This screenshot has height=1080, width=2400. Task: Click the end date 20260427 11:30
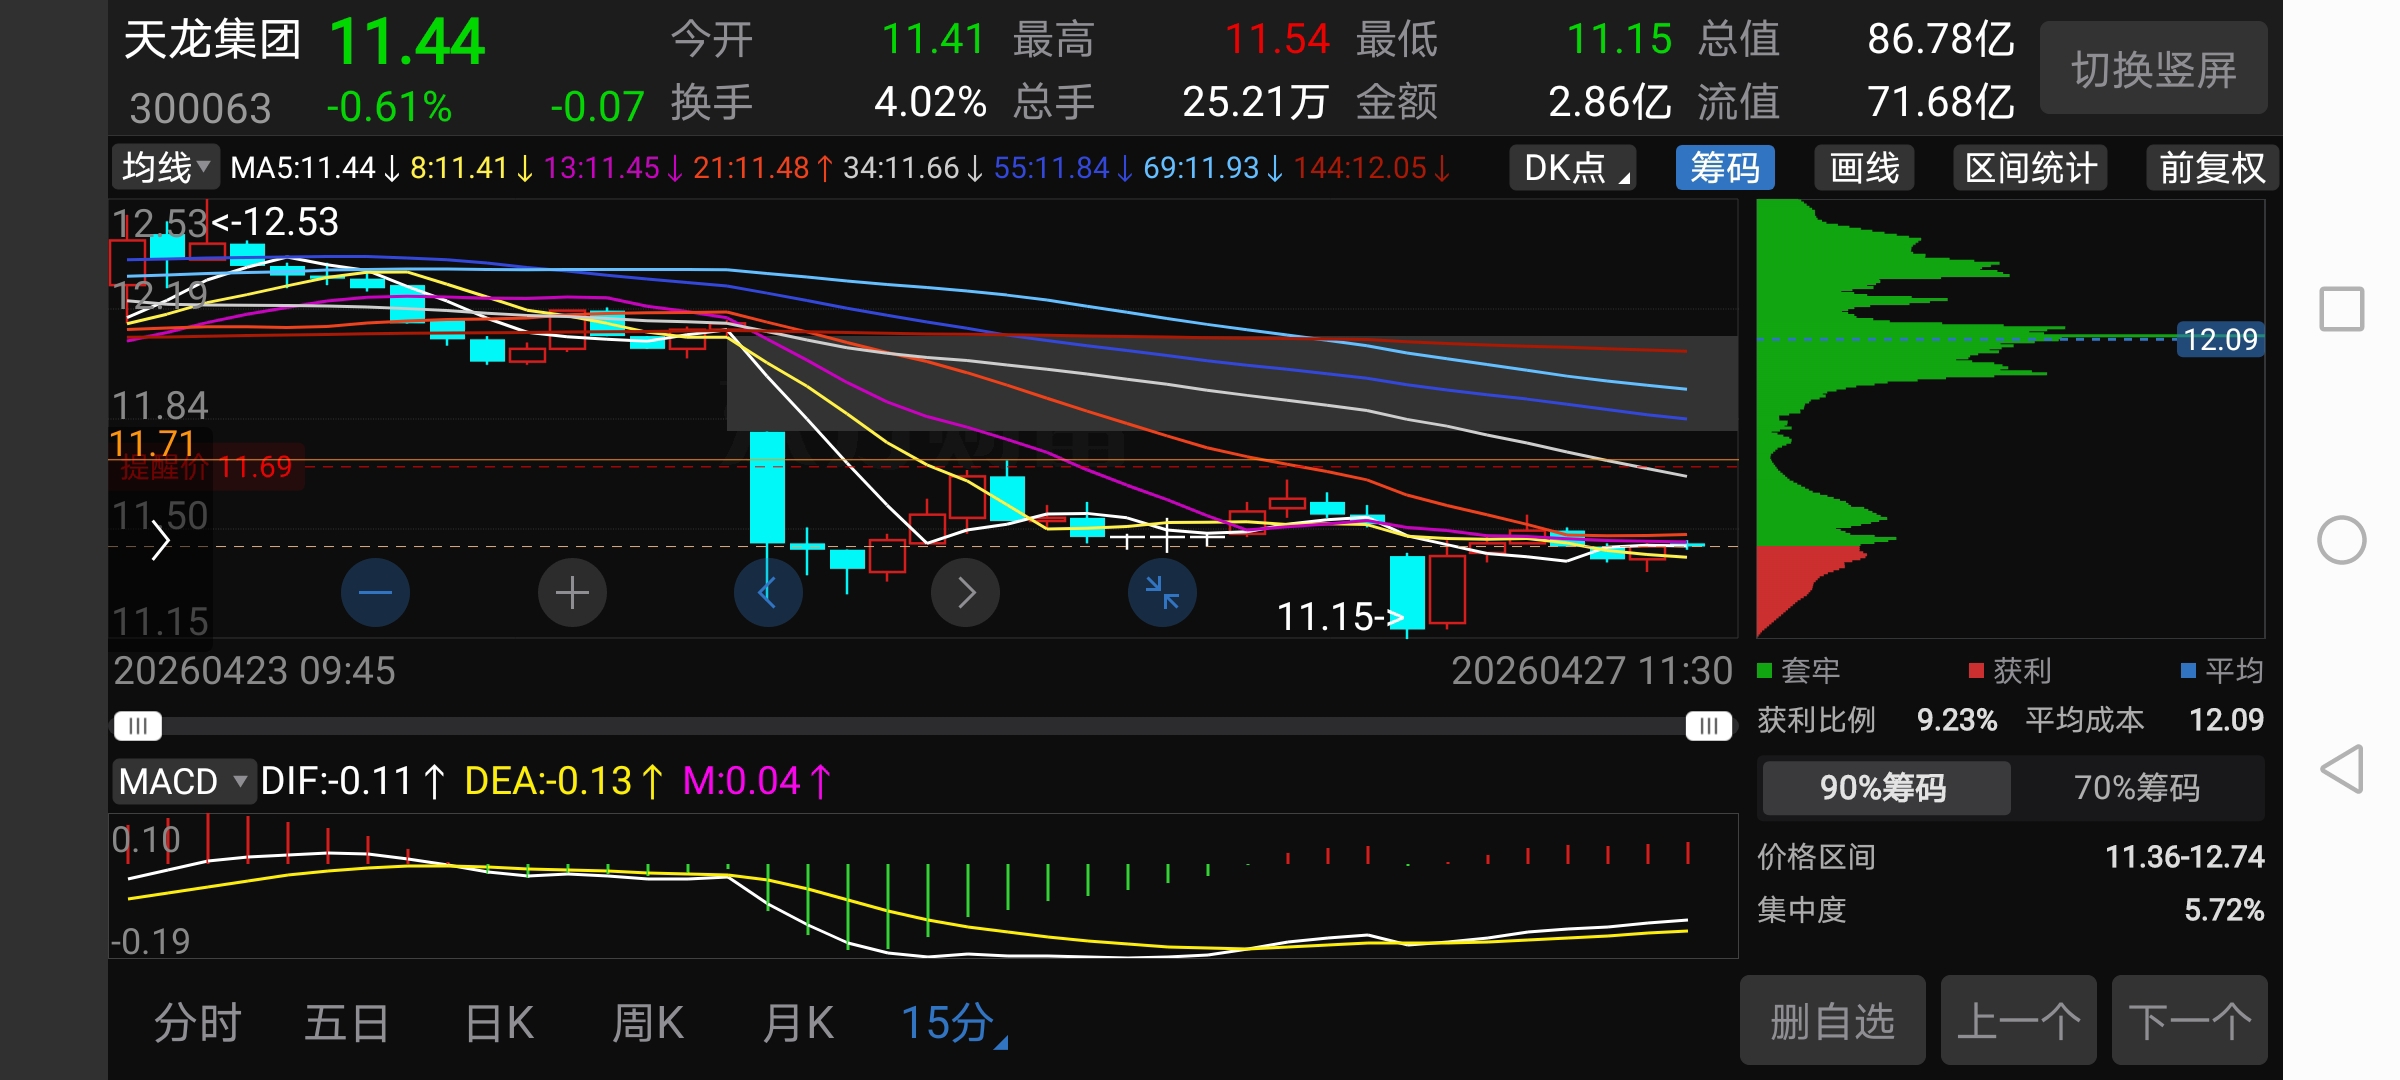(x=1592, y=671)
